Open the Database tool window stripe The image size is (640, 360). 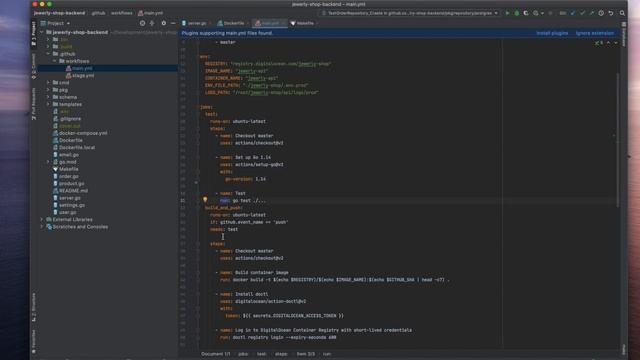click(624, 35)
